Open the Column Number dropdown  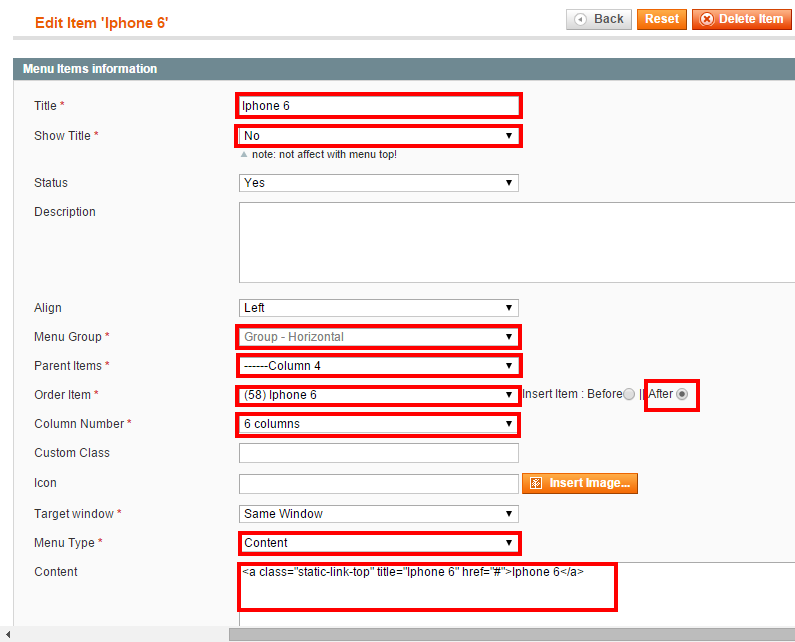tap(379, 423)
